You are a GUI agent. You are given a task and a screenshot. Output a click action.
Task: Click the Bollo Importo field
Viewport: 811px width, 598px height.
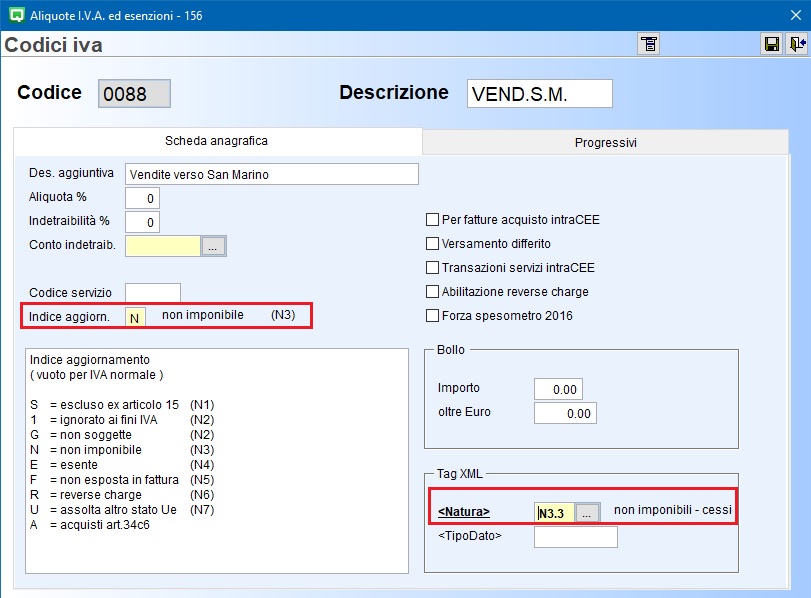558,389
